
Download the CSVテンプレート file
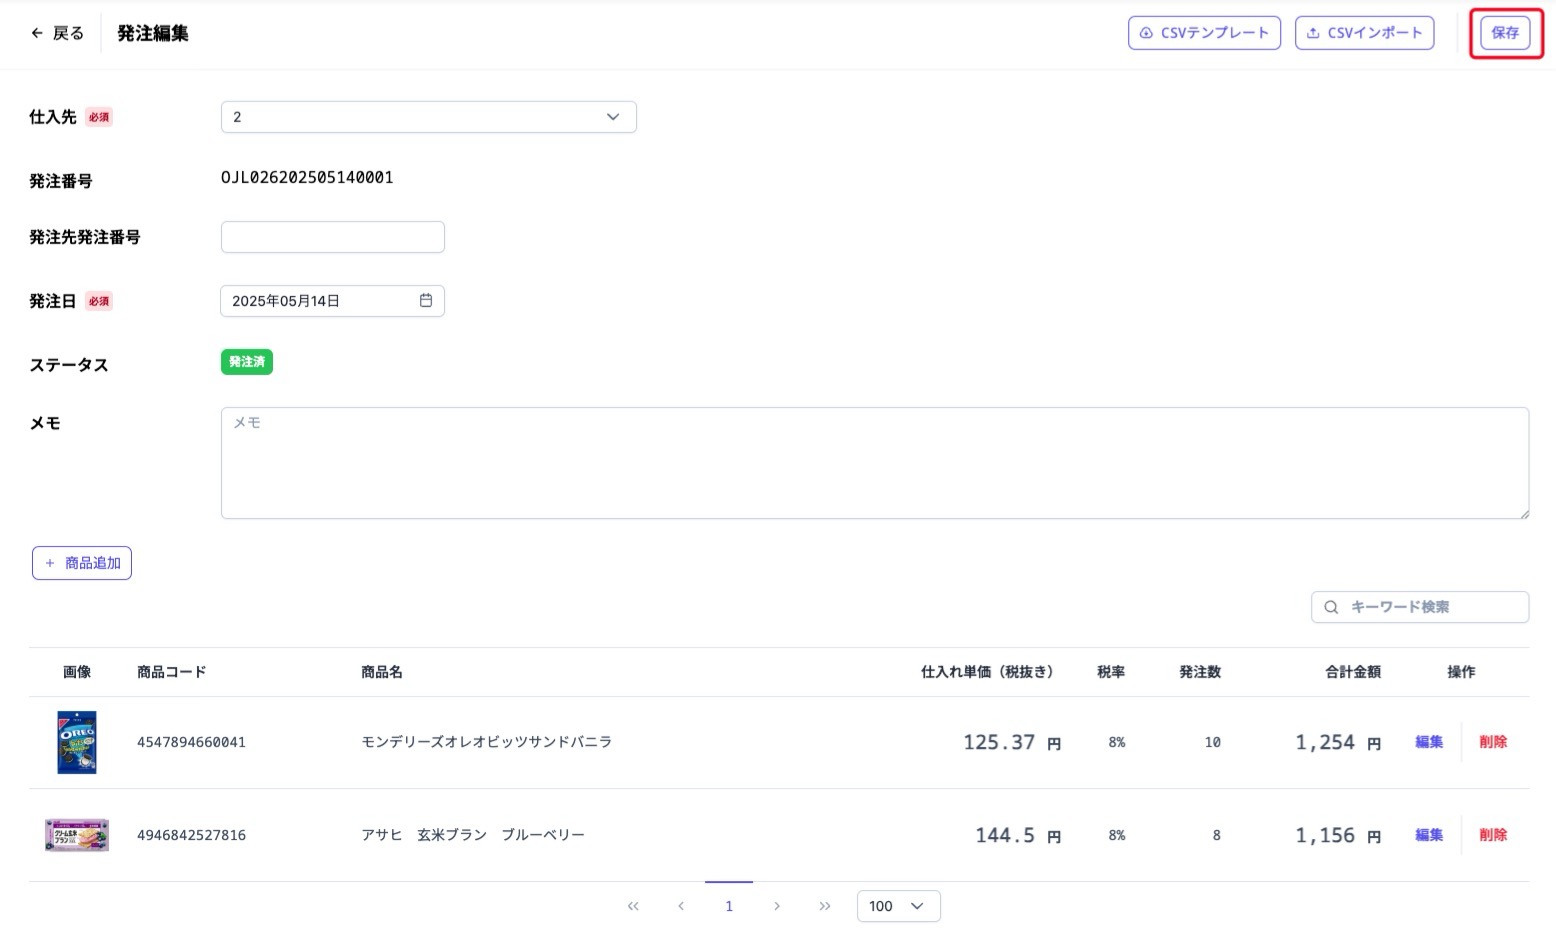pos(1204,33)
